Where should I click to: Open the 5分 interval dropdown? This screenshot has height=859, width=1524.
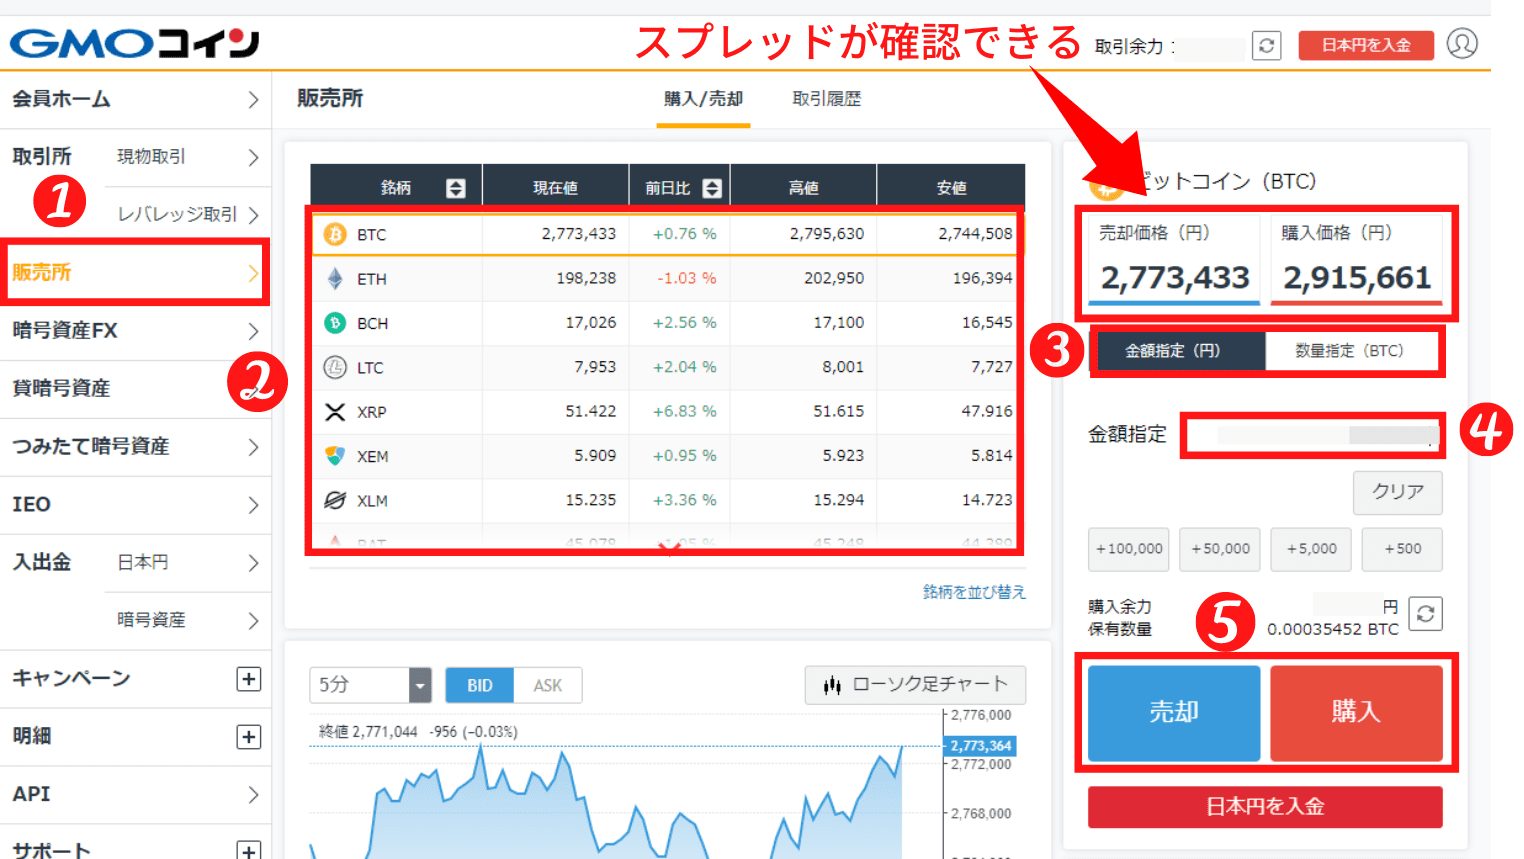(x=370, y=685)
